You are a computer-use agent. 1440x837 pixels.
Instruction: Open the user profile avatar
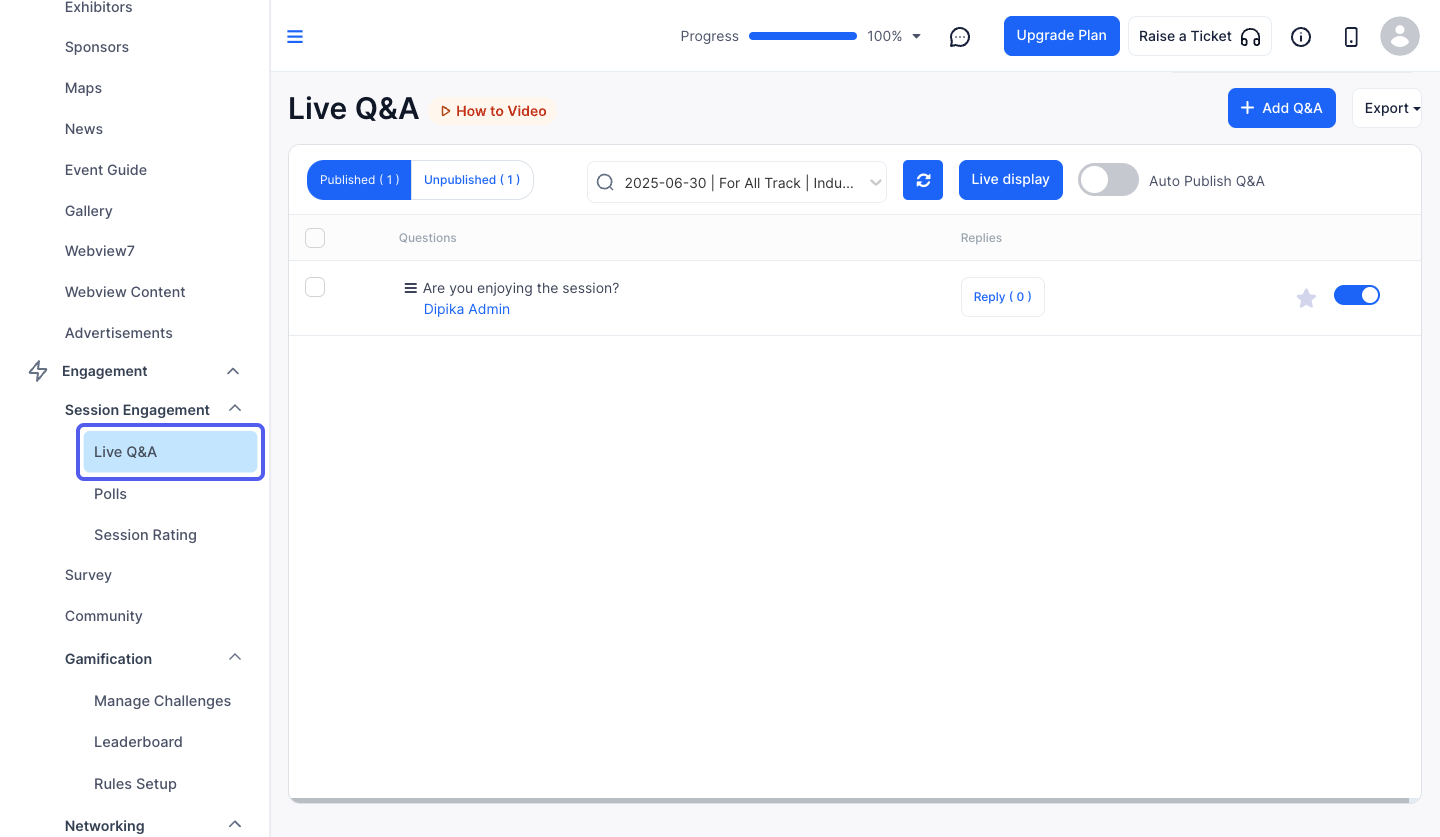click(1400, 36)
